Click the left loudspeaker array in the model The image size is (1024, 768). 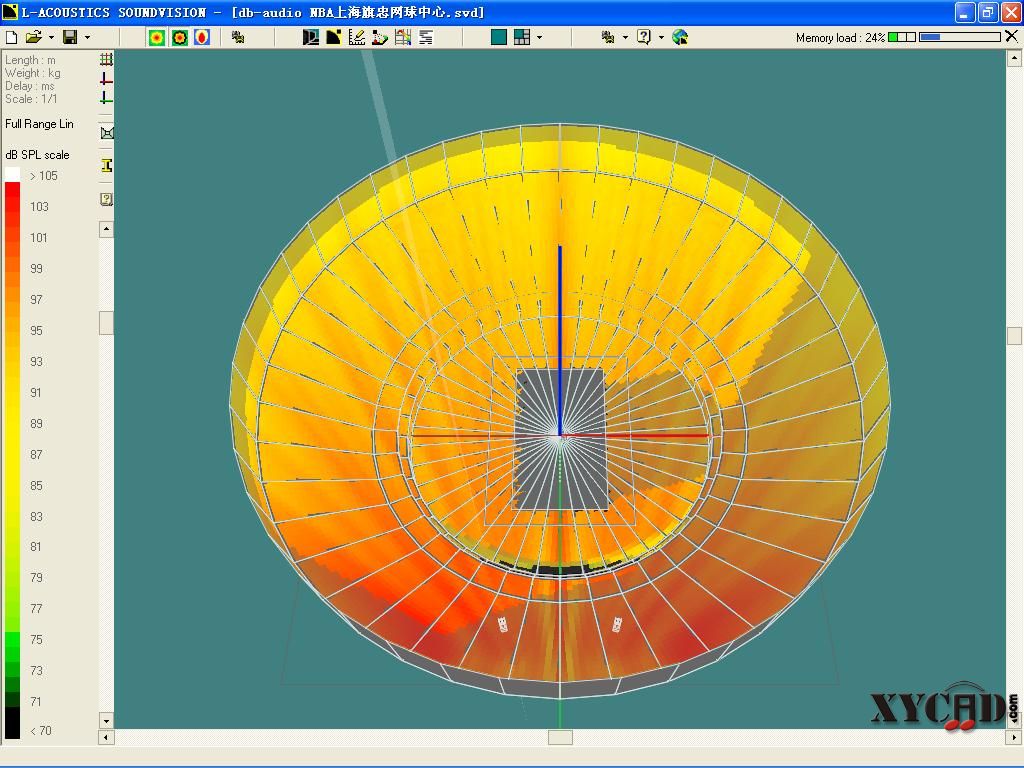[503, 625]
